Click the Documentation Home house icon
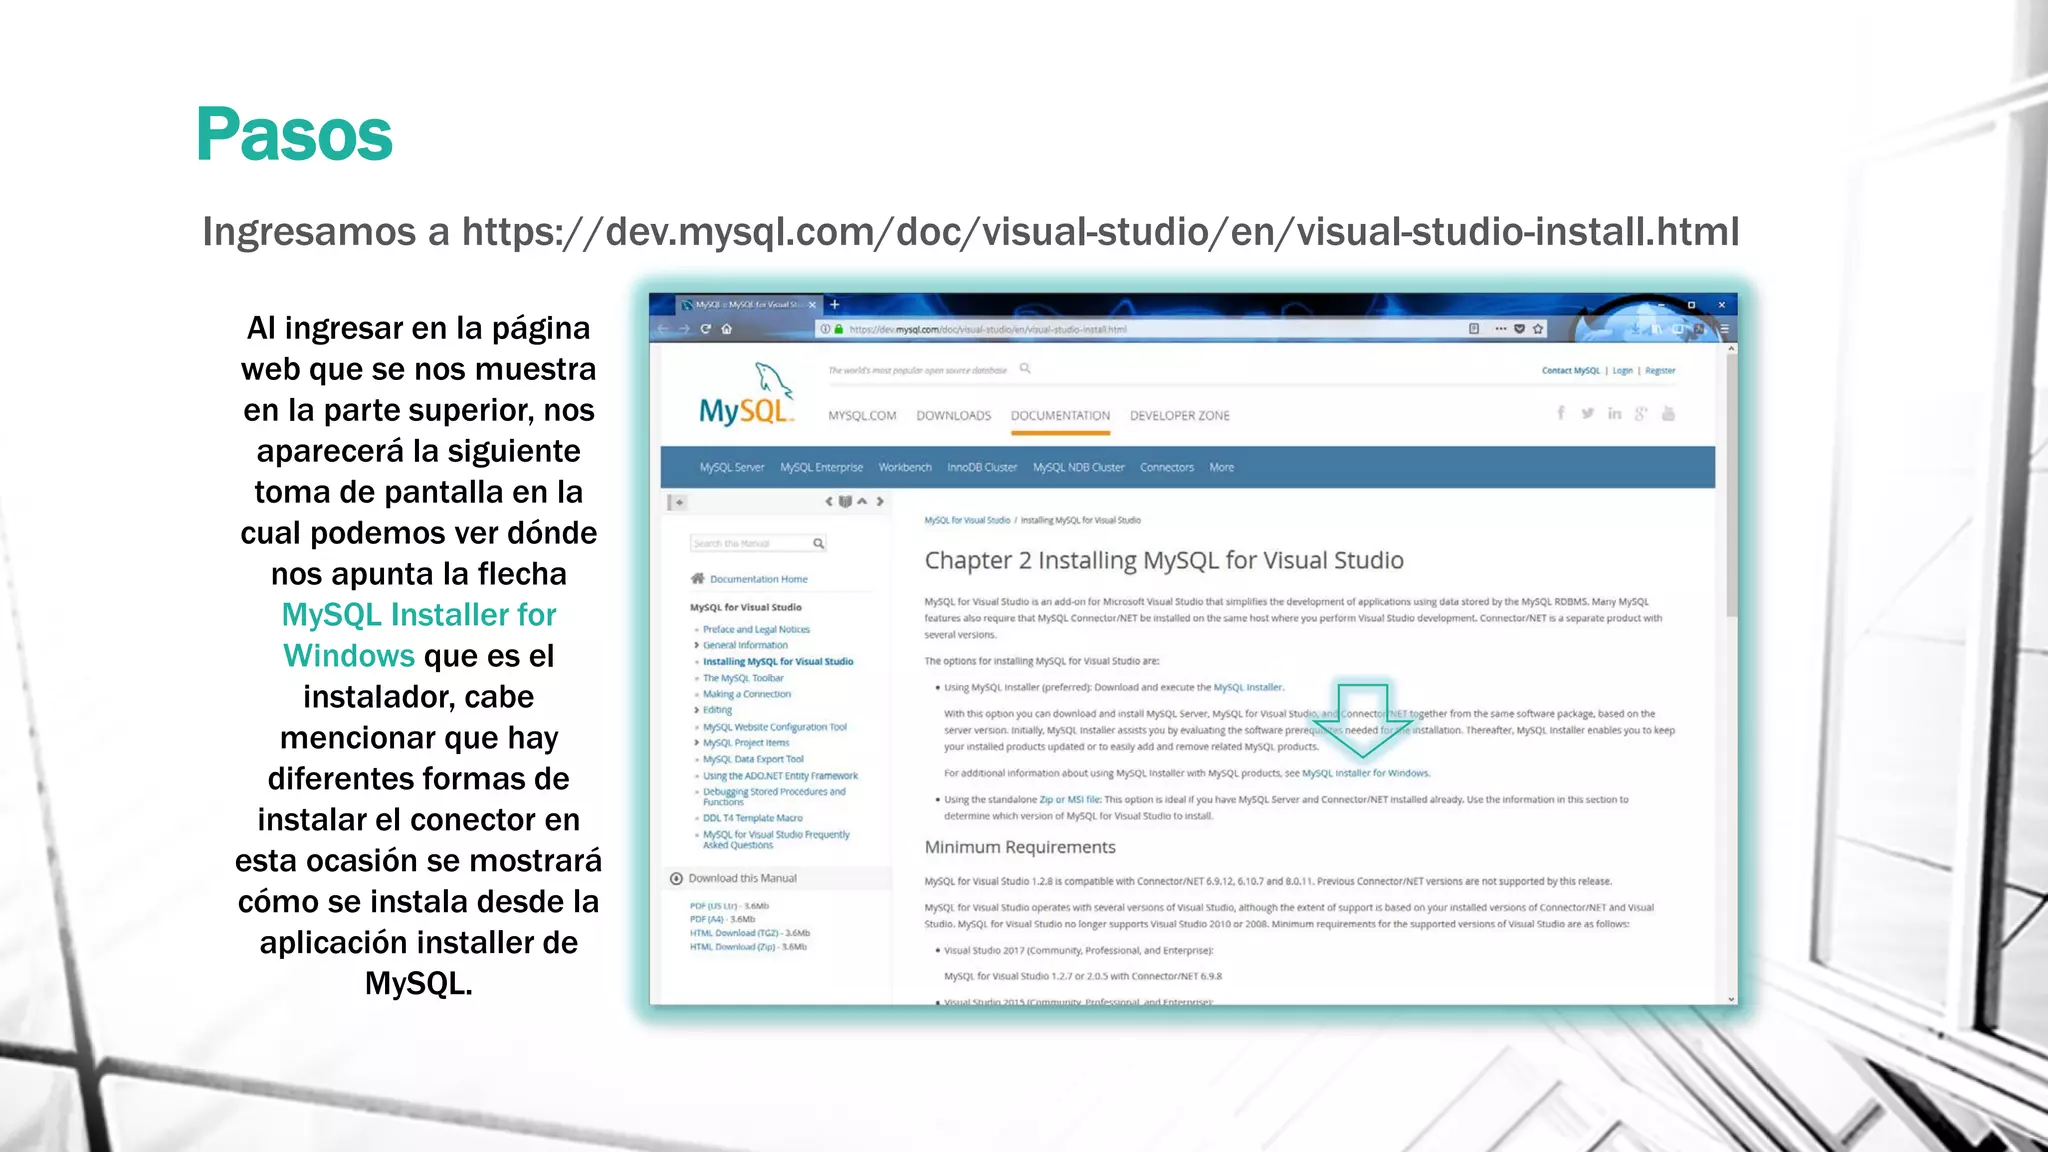2048x1152 pixels. click(698, 578)
